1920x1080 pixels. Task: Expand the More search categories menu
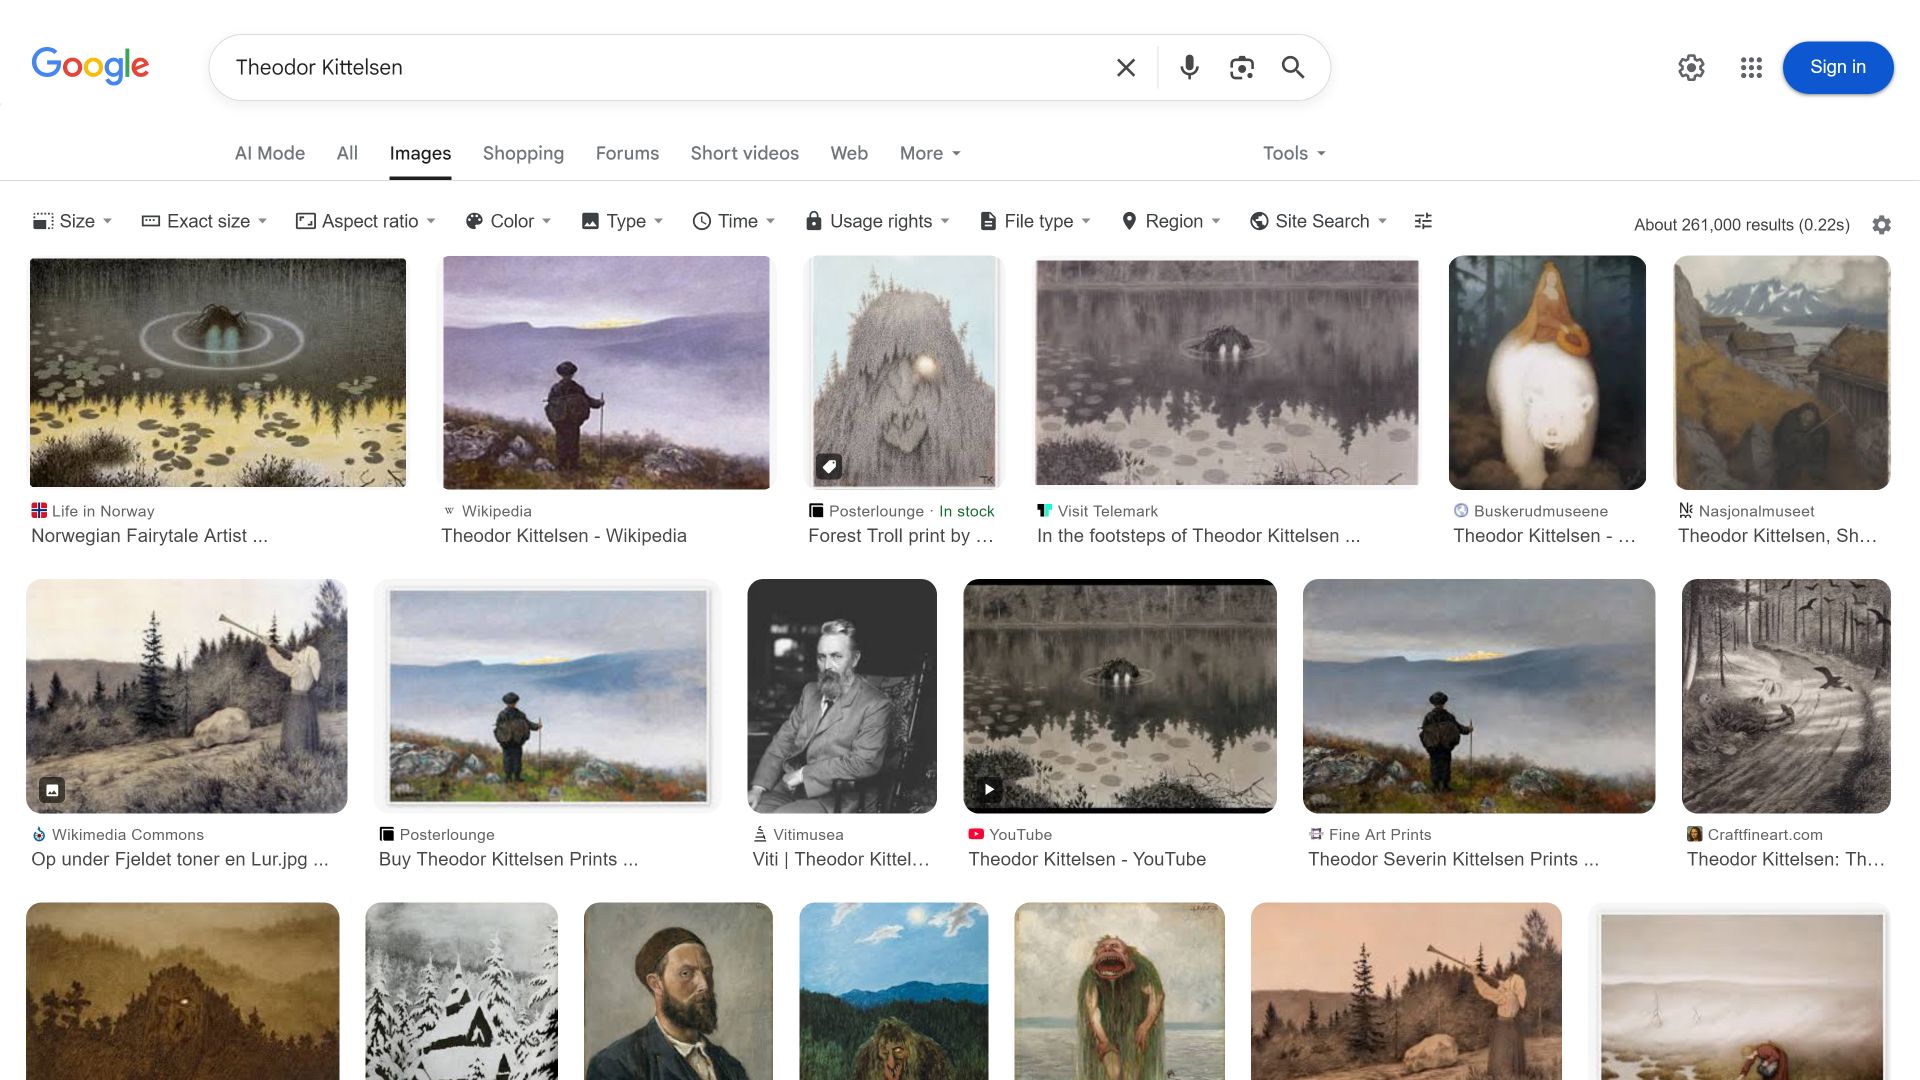(x=928, y=153)
